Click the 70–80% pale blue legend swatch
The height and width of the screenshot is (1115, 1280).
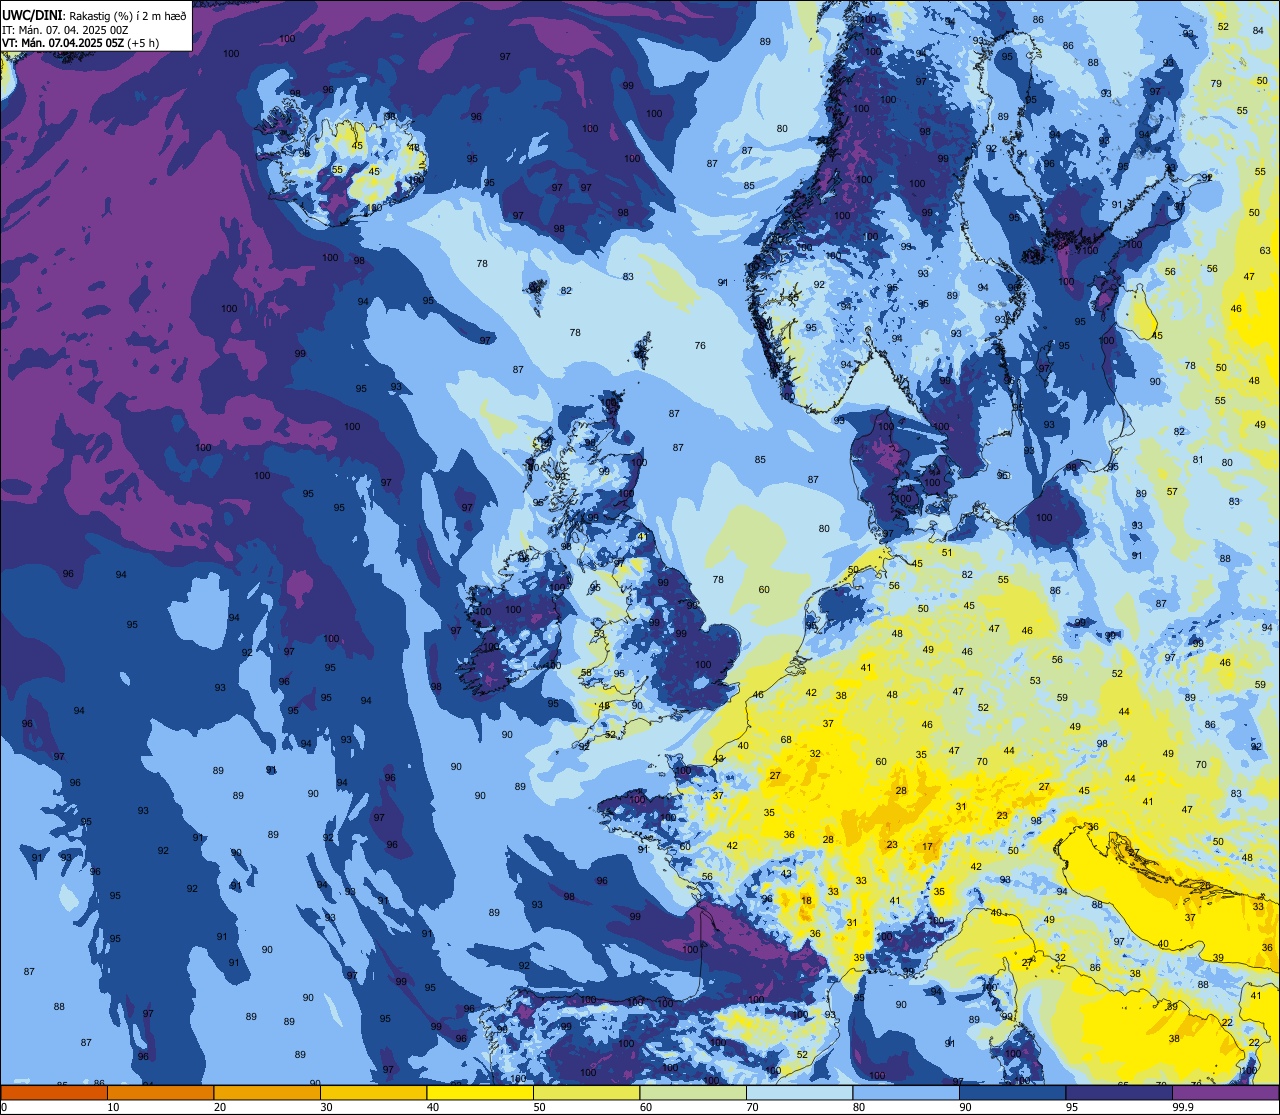click(799, 1092)
